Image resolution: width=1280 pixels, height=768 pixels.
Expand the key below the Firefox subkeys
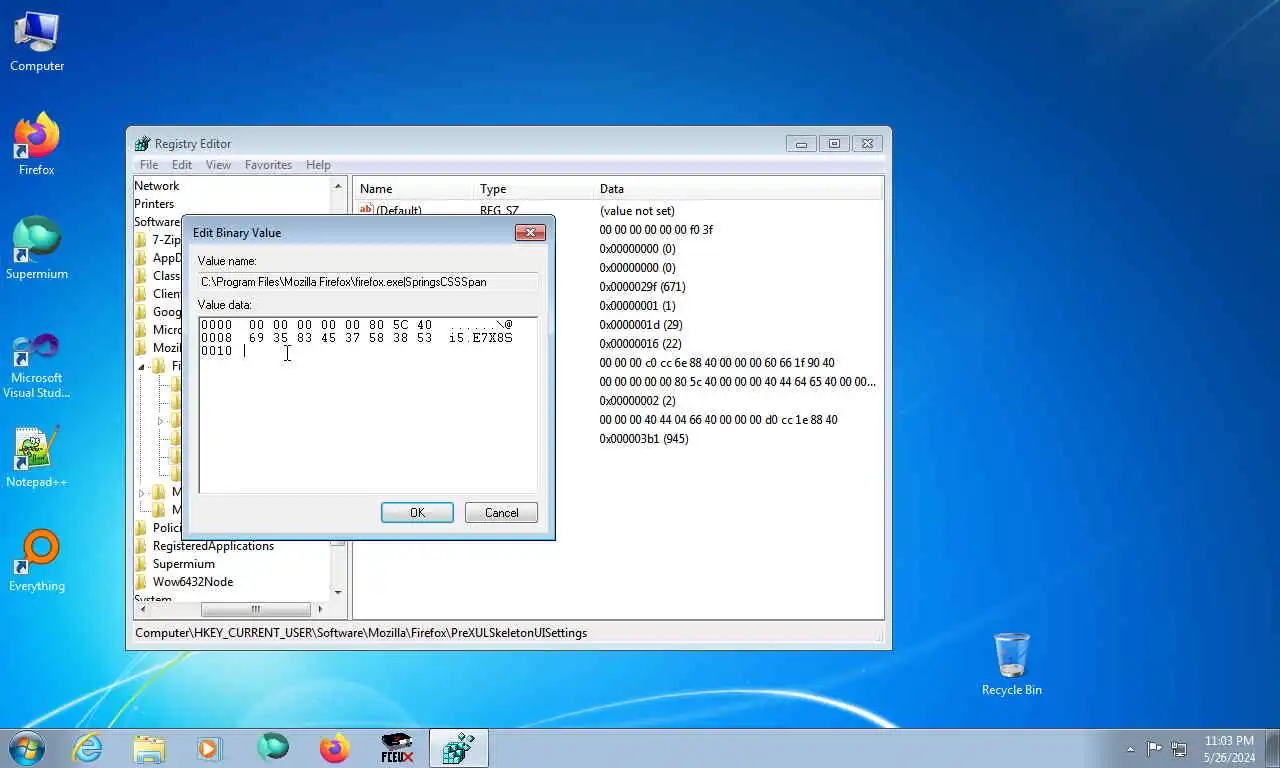(141, 492)
